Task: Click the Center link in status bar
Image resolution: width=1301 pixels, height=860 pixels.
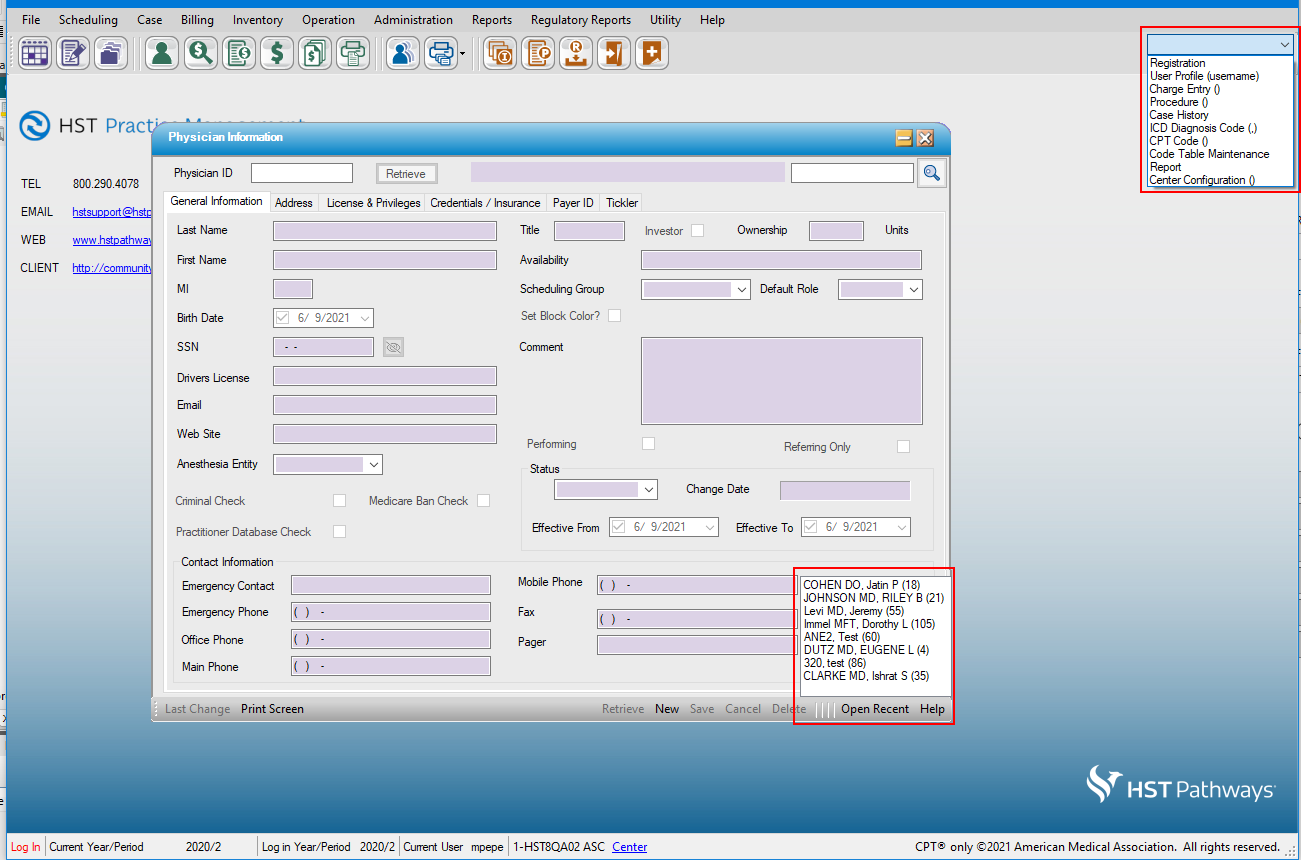Action: coord(629,847)
